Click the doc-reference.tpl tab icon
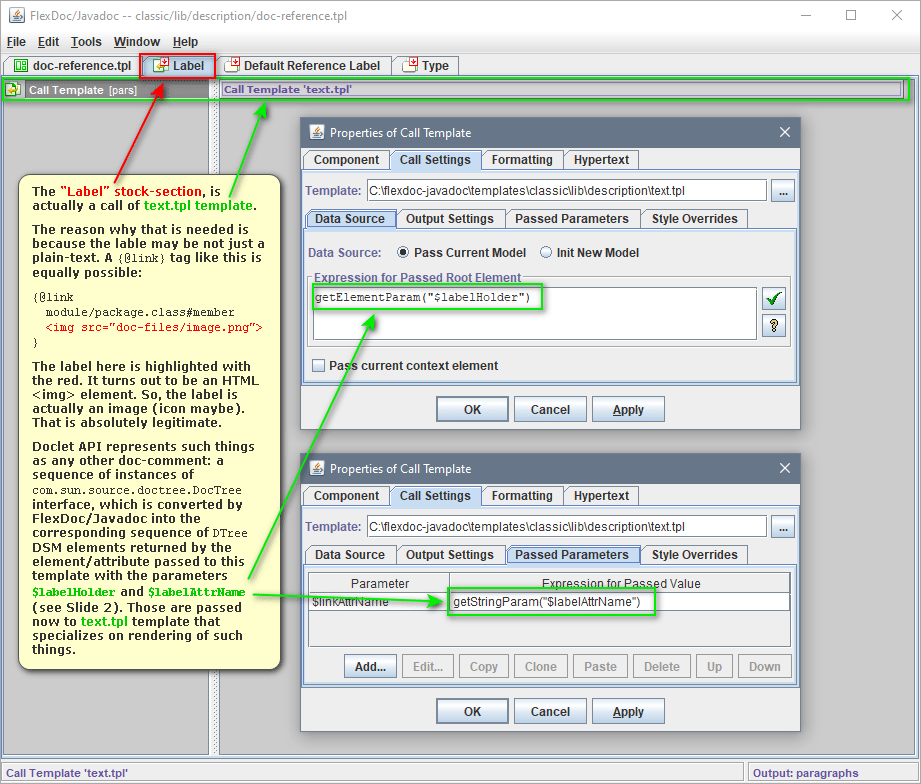This screenshot has width=921, height=784. (20, 66)
